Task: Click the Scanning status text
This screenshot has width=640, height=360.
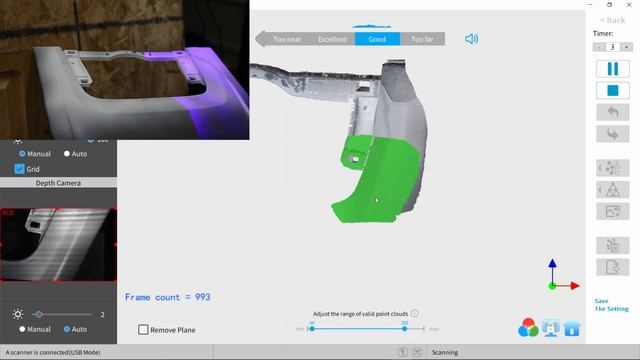Action: [445, 352]
